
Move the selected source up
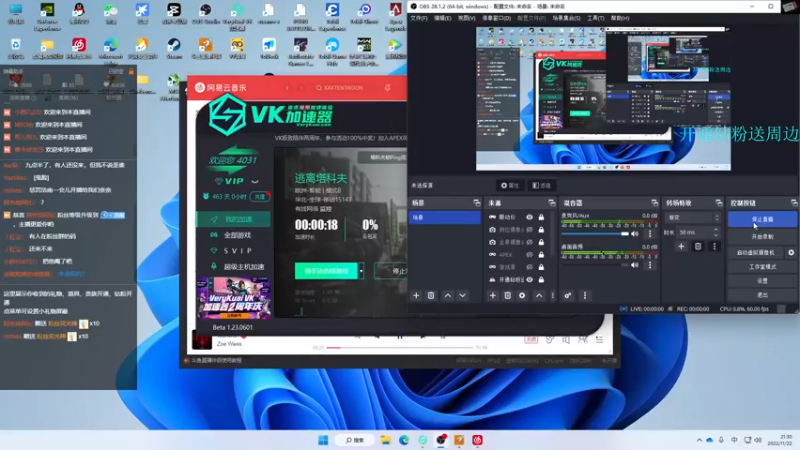(539, 295)
